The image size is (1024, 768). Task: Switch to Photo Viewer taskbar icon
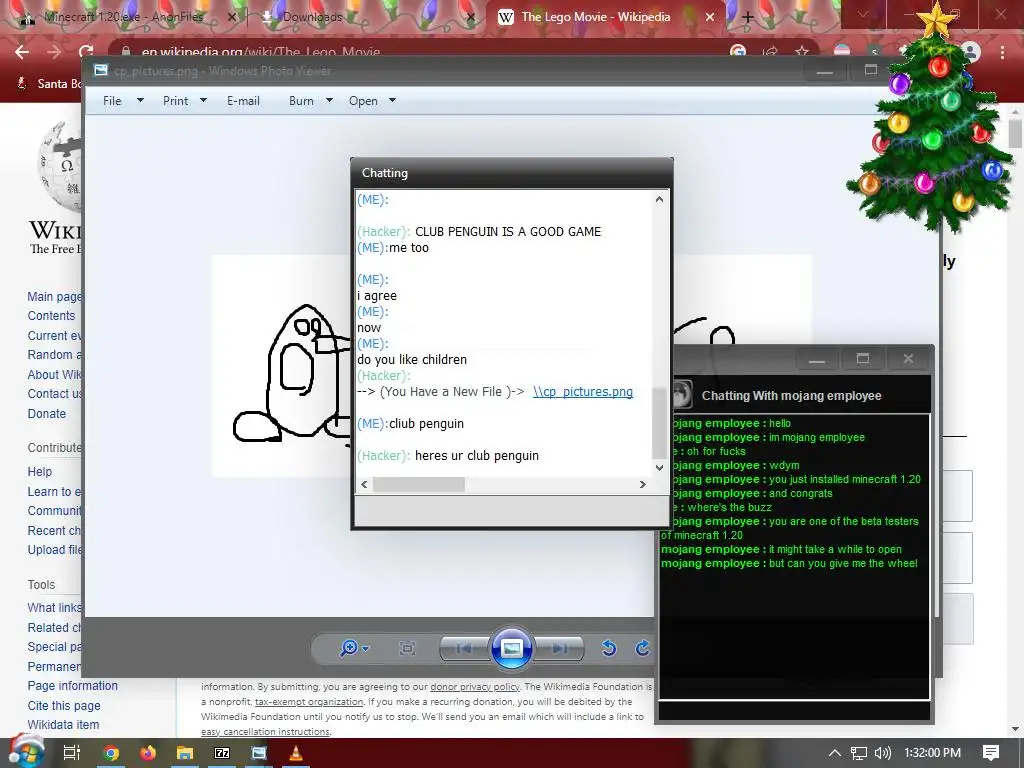259,753
